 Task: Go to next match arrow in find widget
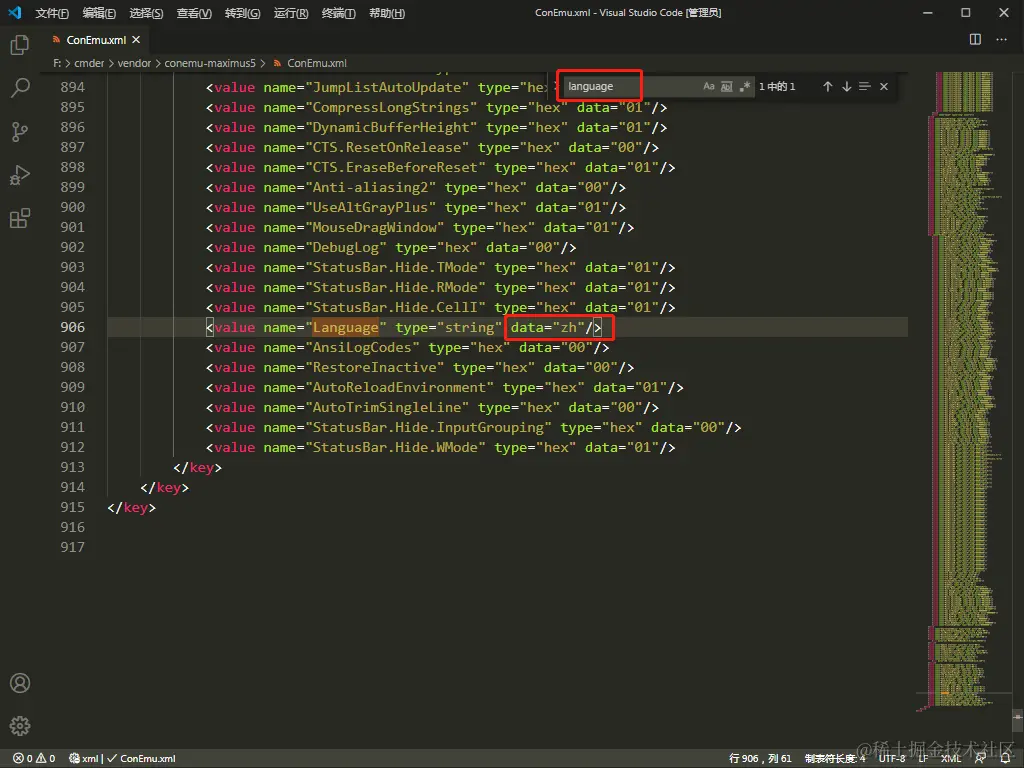846,86
